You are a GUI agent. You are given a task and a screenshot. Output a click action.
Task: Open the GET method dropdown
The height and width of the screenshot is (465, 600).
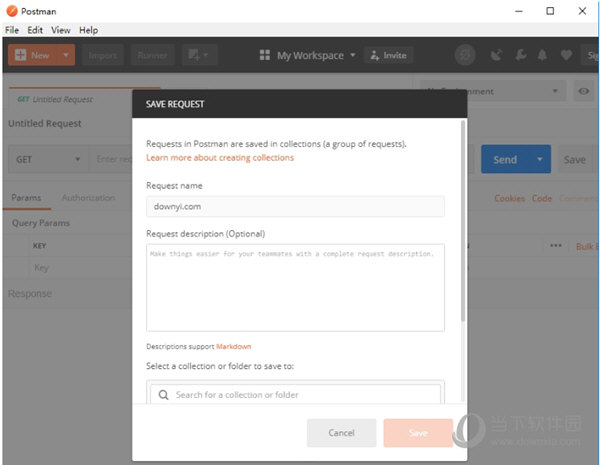coord(48,159)
